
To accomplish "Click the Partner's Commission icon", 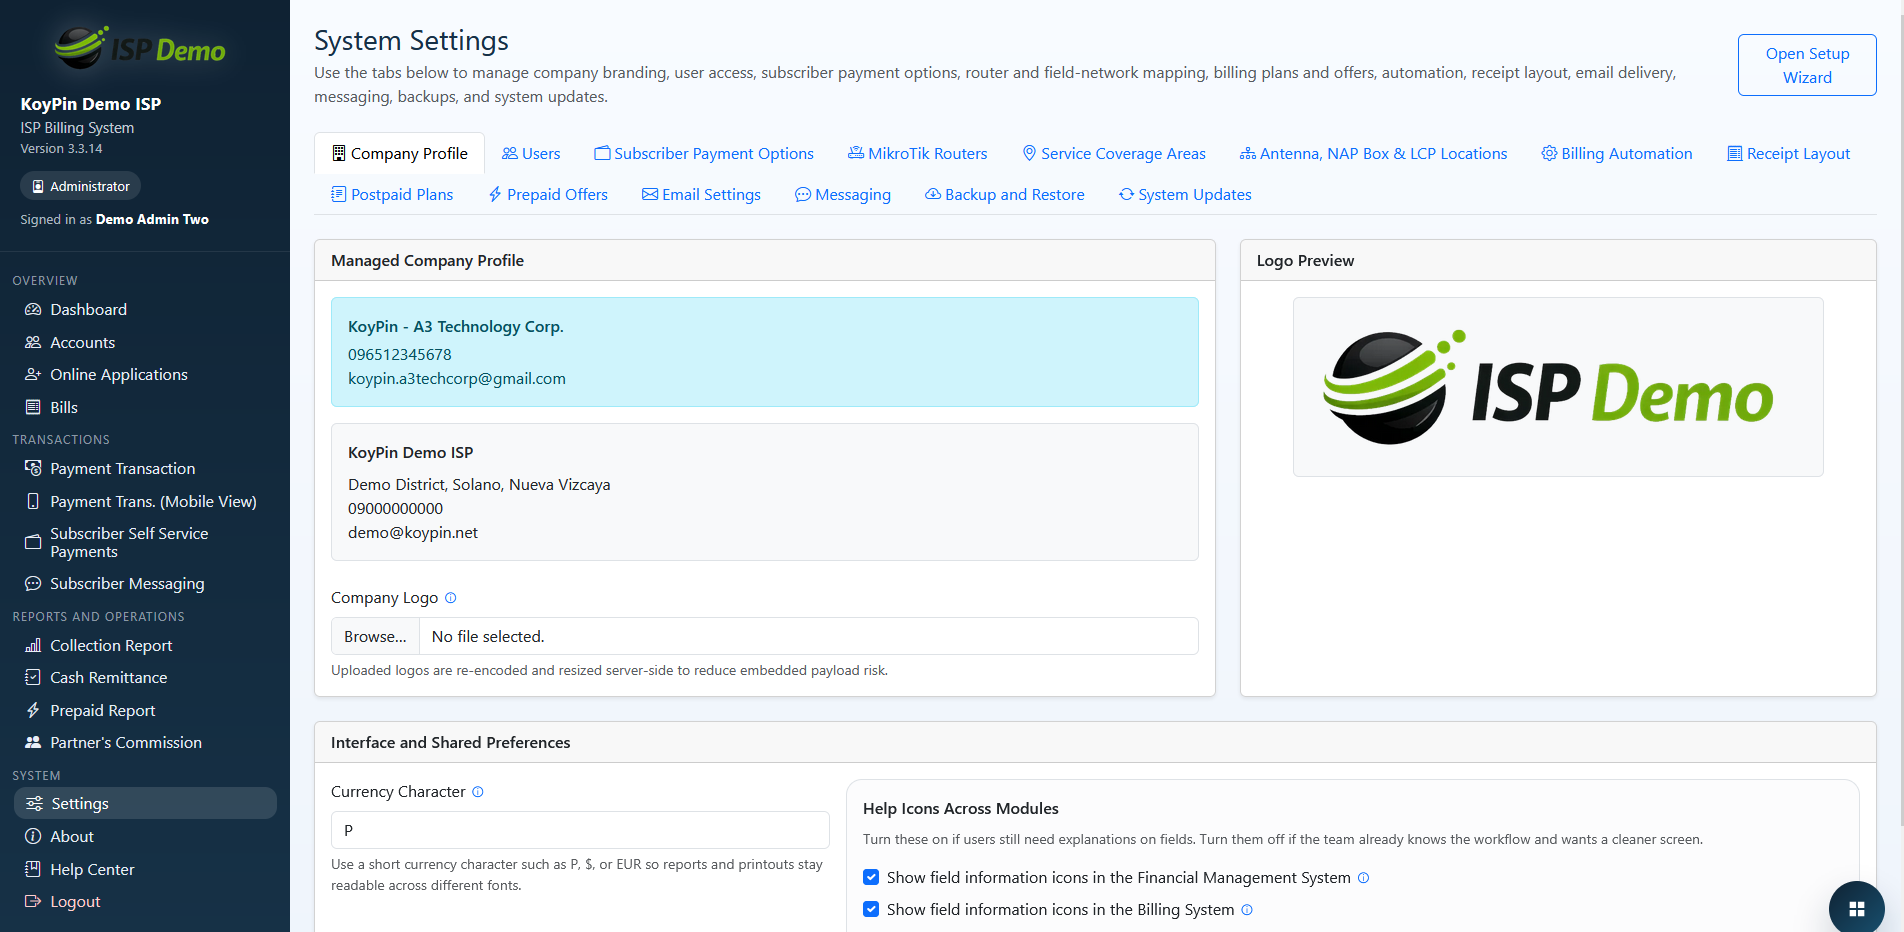I will (x=33, y=742).
